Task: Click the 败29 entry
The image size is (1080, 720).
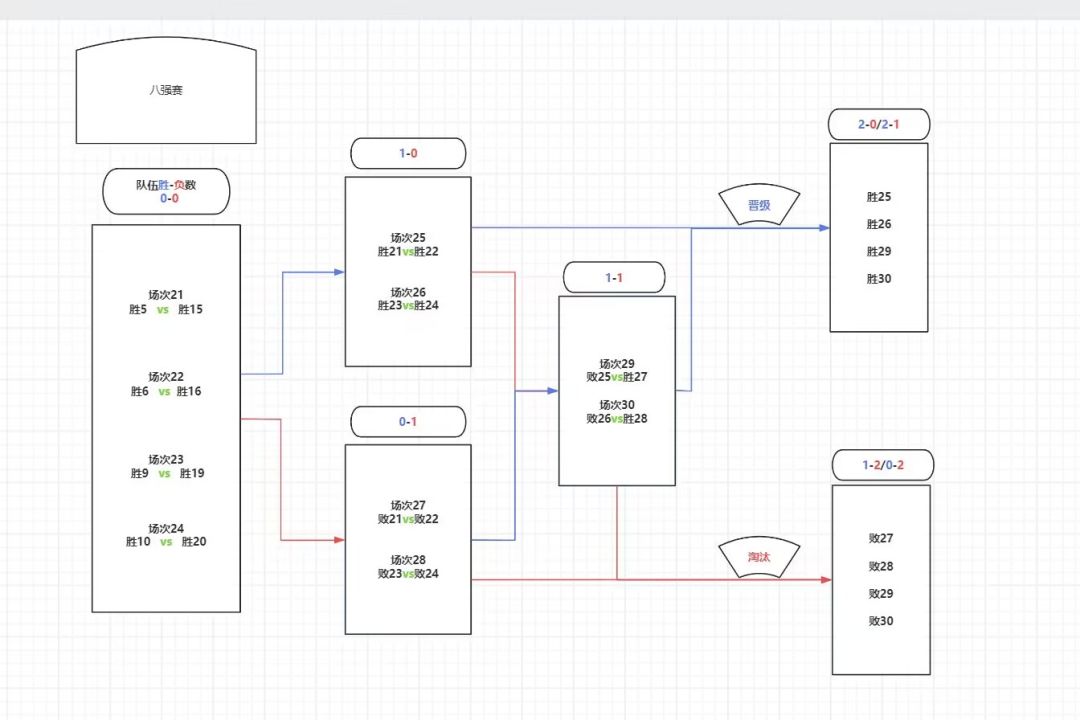Action: point(881,593)
